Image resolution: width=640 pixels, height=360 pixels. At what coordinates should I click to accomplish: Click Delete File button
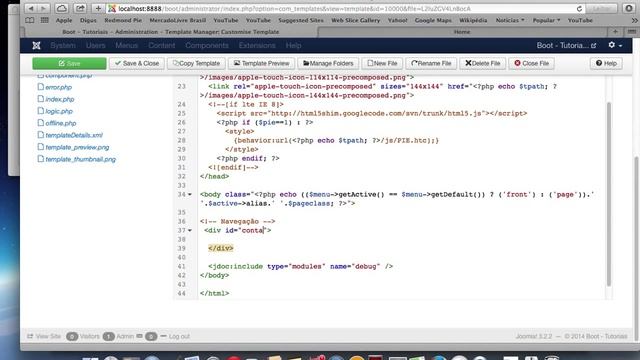[482, 63]
